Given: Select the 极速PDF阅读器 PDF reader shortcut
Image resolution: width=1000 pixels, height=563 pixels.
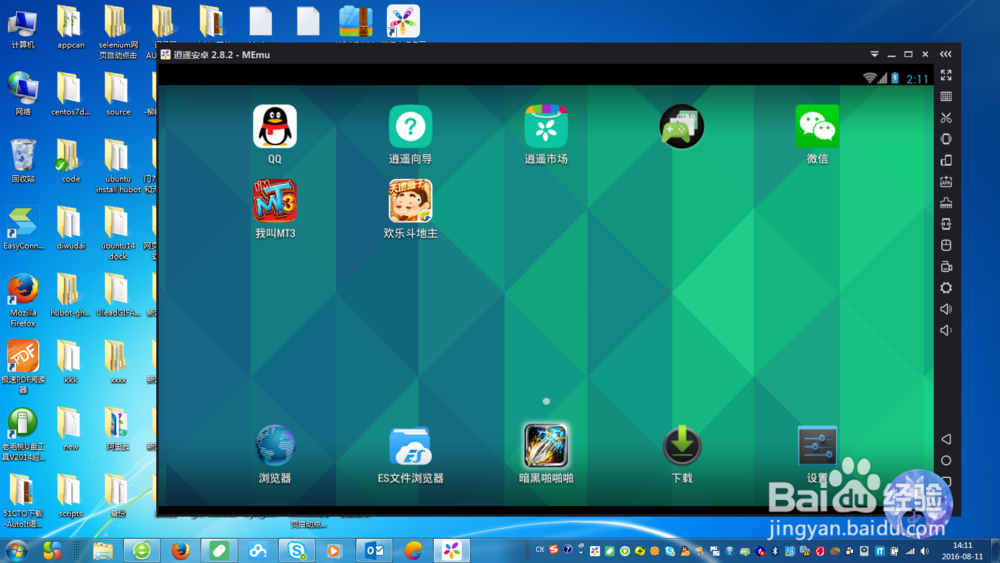Looking at the screenshot, I should pyautogui.click(x=23, y=366).
